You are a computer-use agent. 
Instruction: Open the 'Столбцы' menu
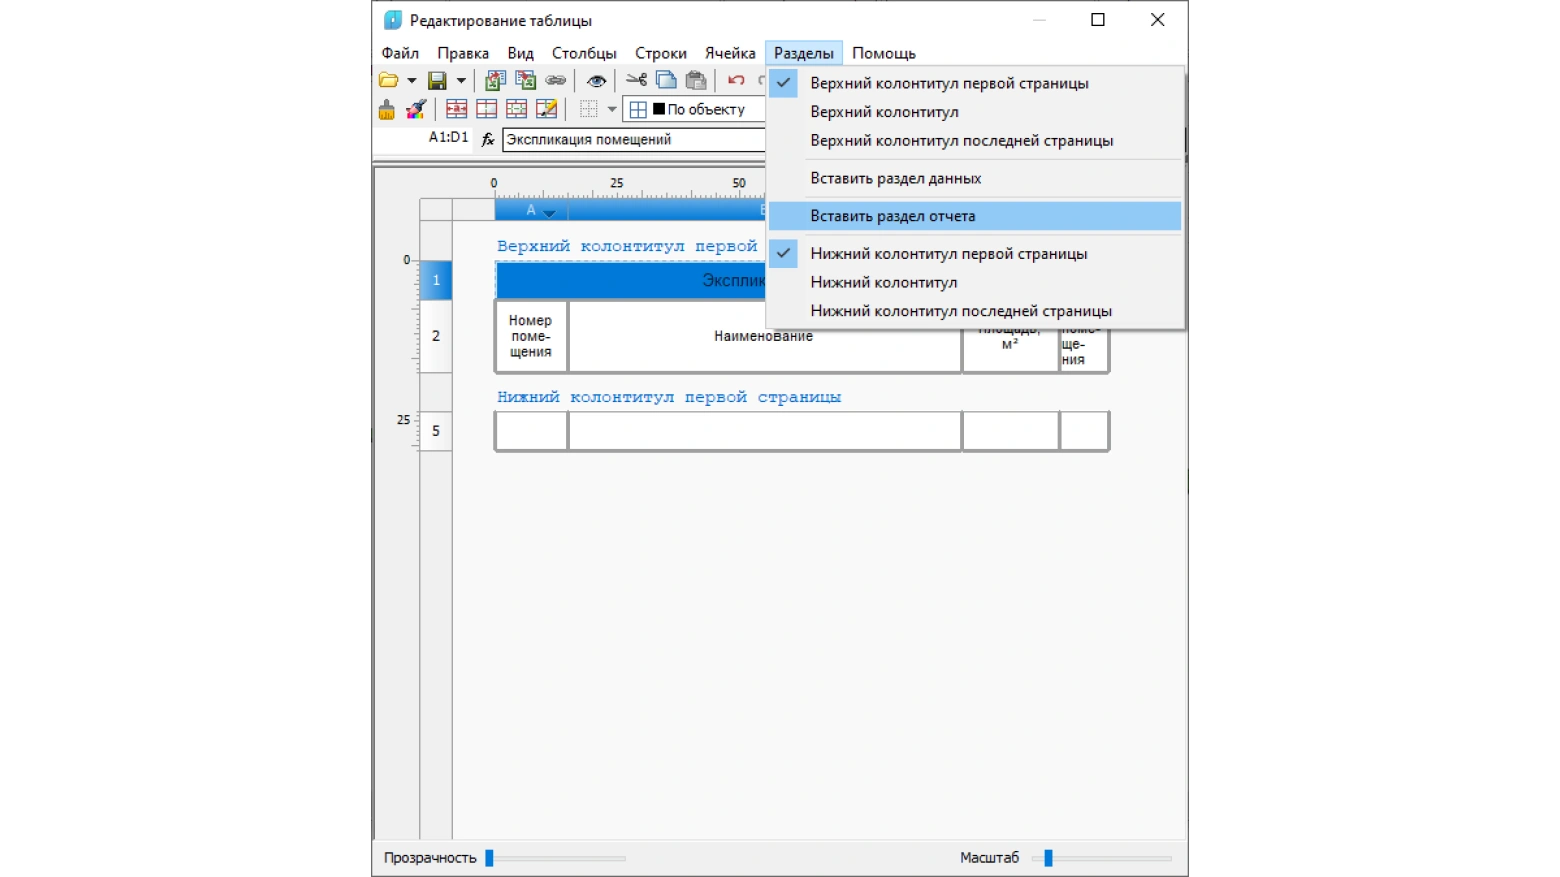(x=584, y=53)
